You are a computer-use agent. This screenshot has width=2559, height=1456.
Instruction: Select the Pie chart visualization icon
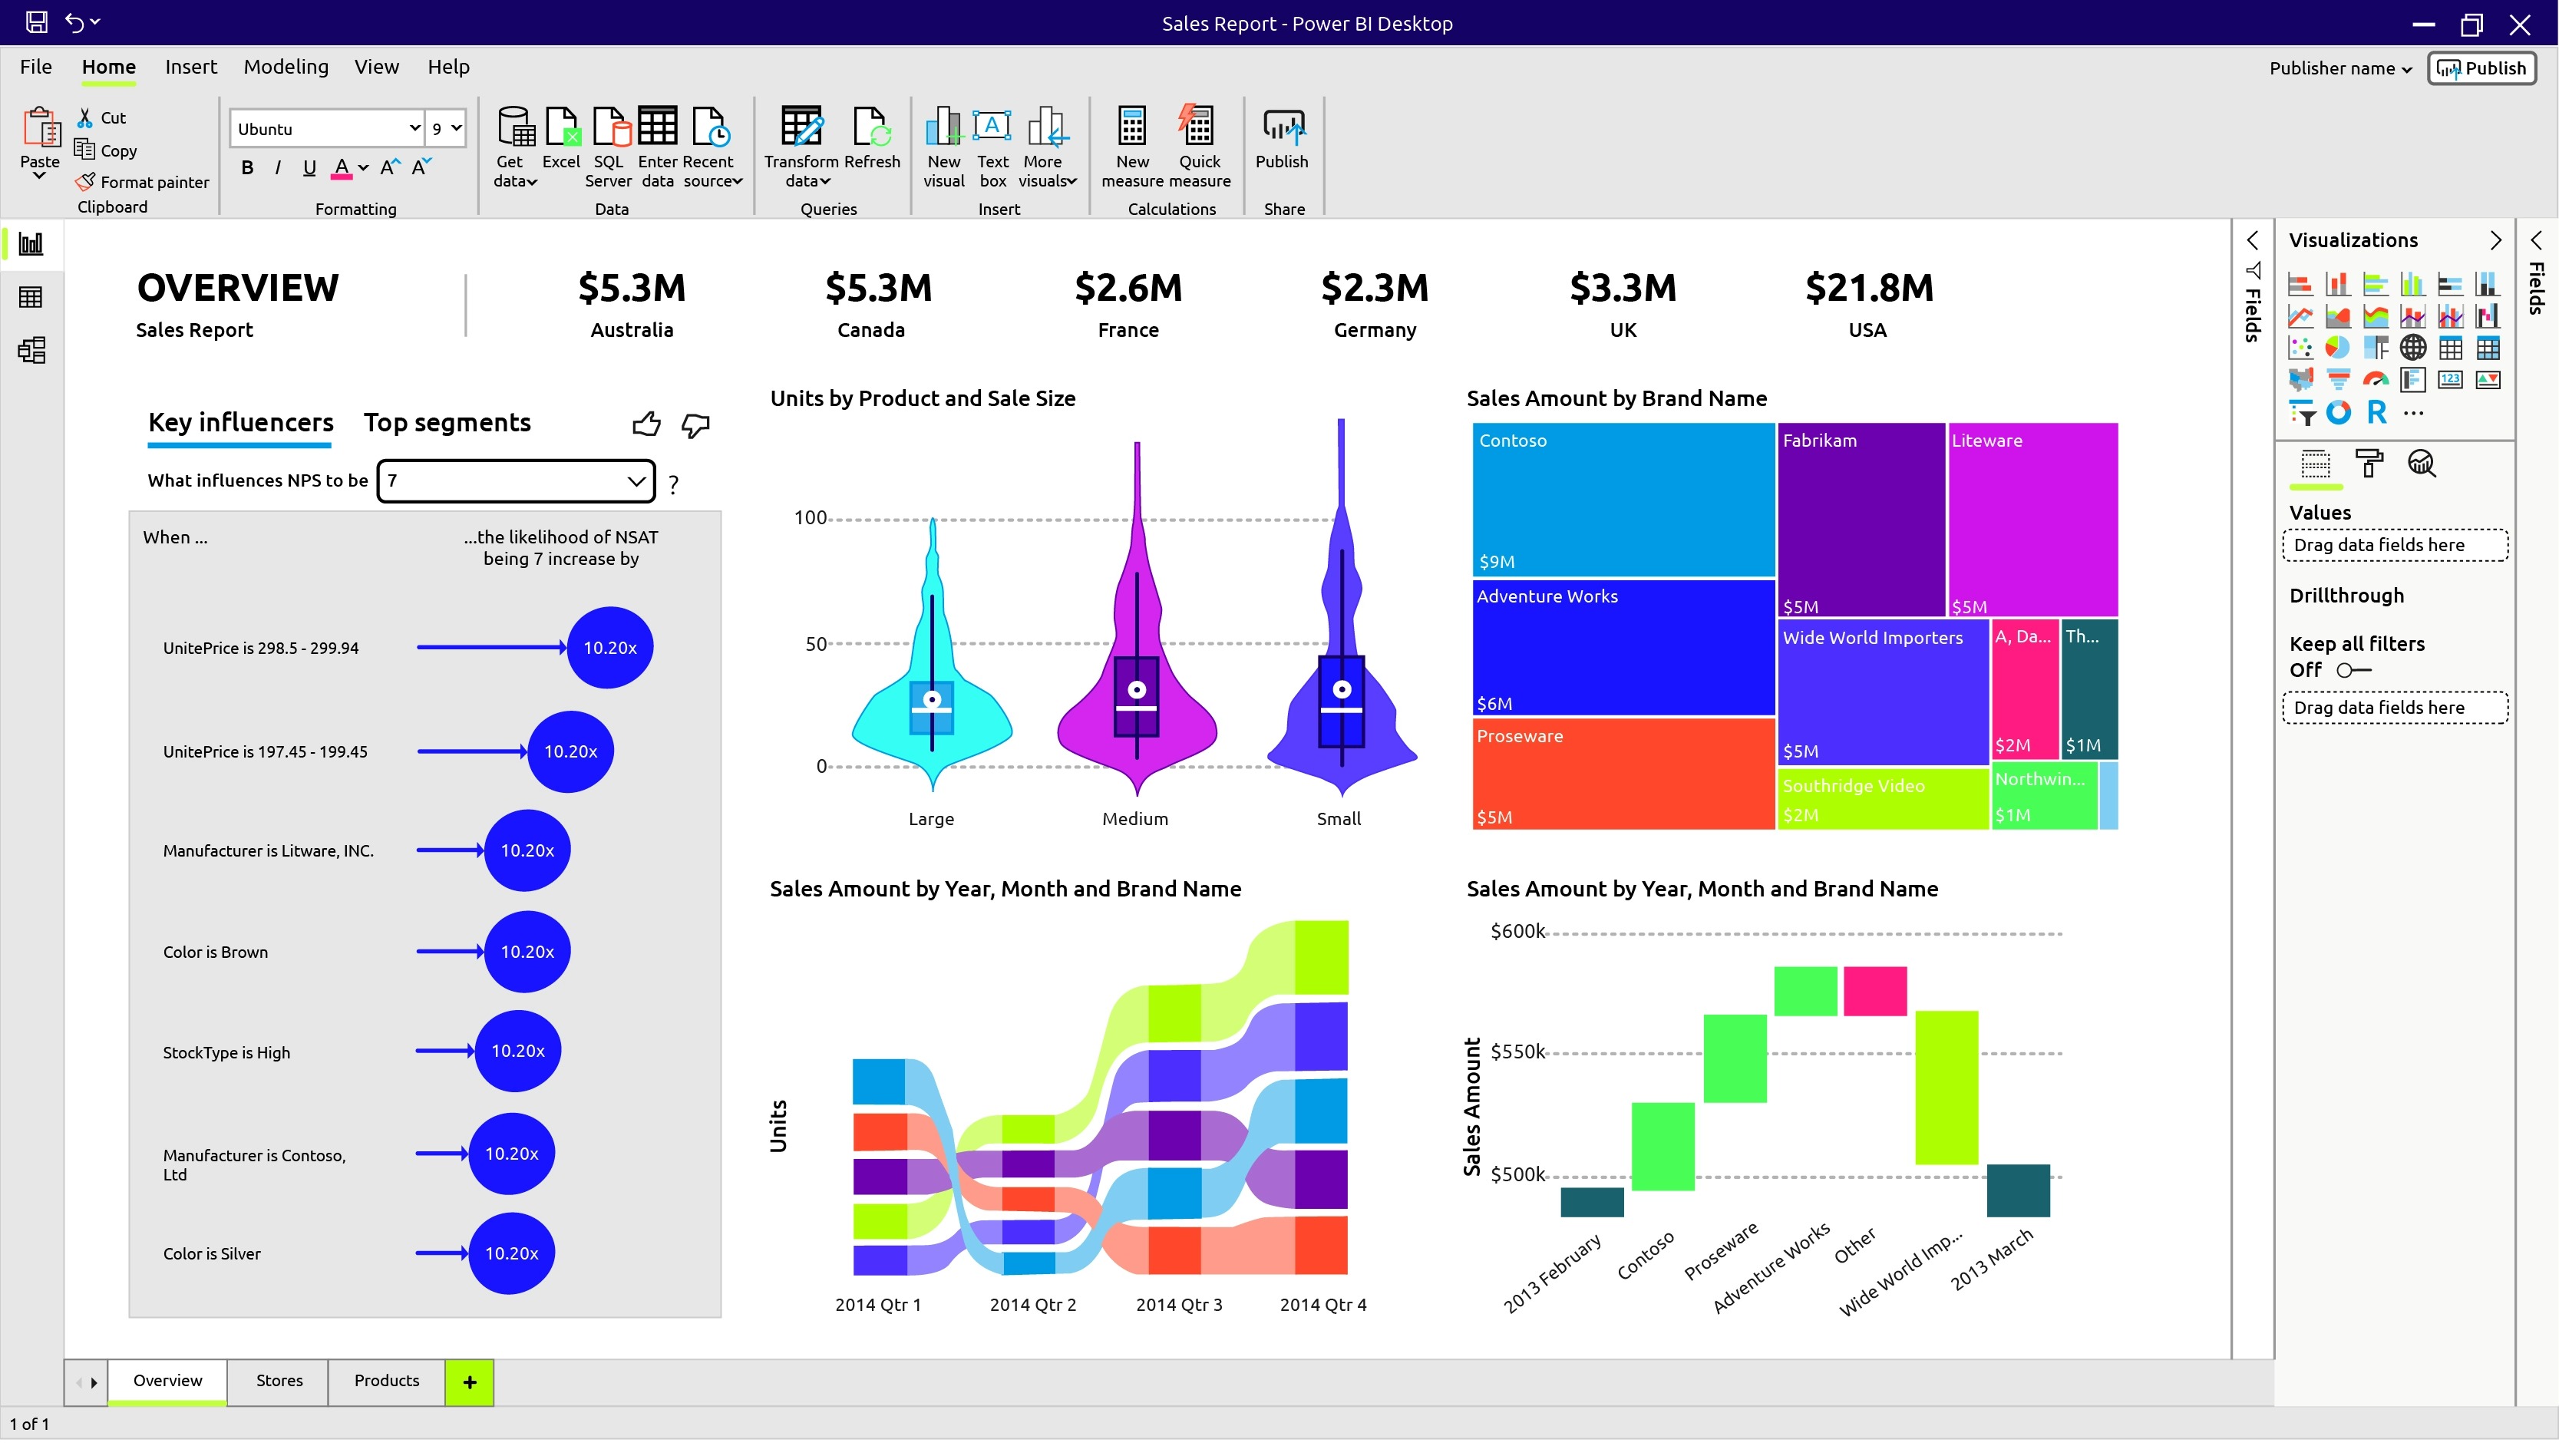point(2337,347)
